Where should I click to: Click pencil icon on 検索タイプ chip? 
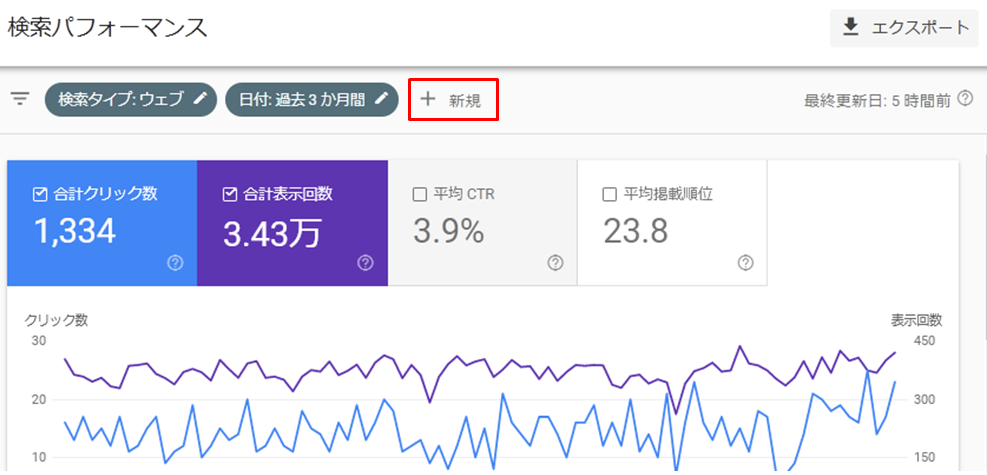[200, 99]
